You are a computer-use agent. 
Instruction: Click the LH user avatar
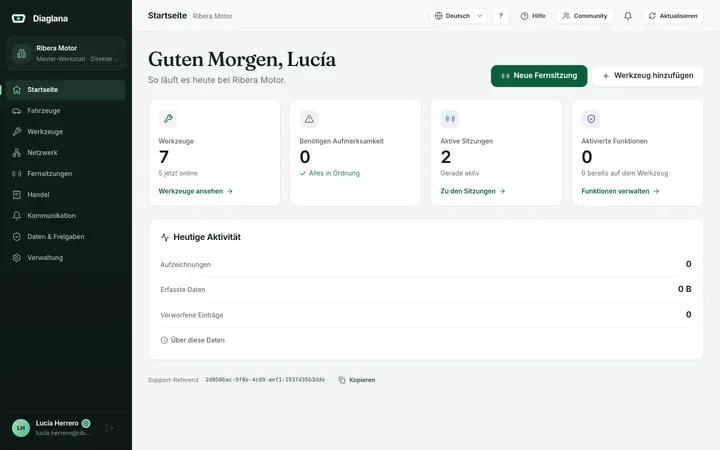21,428
